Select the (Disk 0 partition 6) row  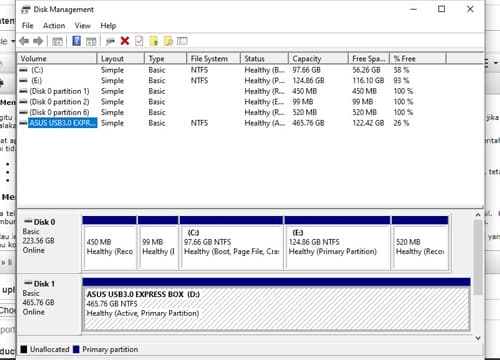tap(59, 112)
